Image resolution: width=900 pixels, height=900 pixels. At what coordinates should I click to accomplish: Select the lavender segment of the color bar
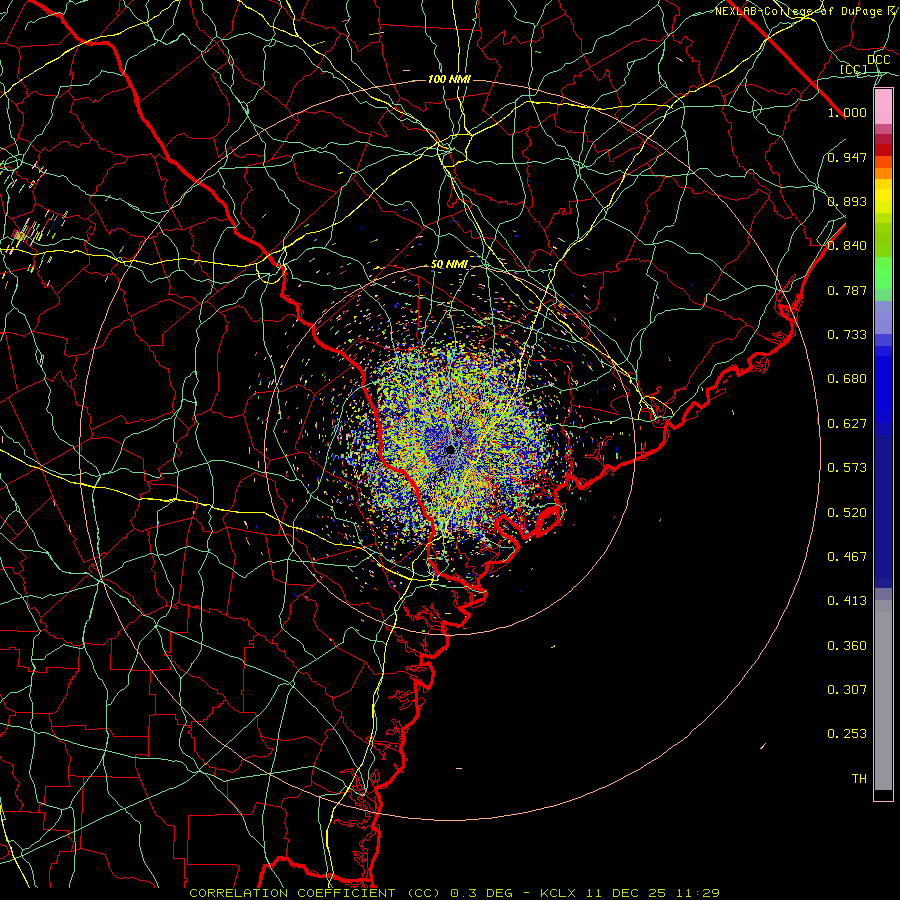click(x=883, y=317)
